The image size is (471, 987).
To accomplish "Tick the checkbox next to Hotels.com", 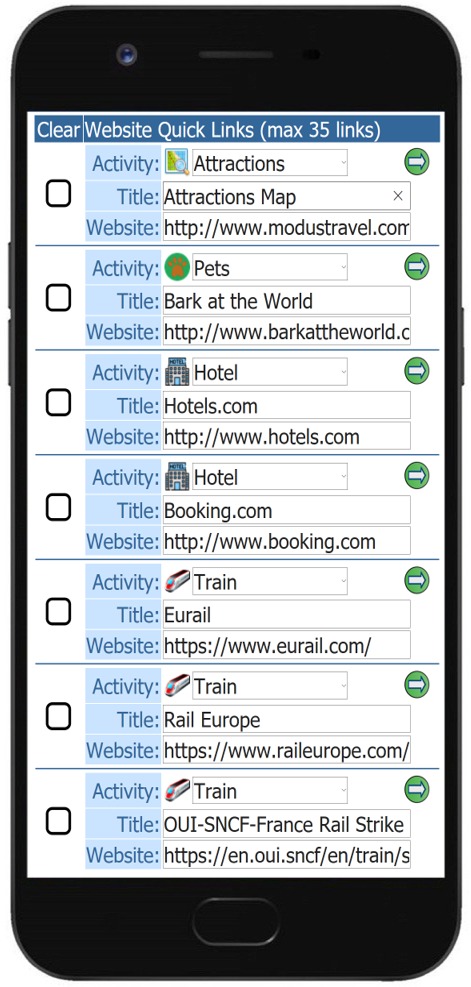I will point(59,403).
